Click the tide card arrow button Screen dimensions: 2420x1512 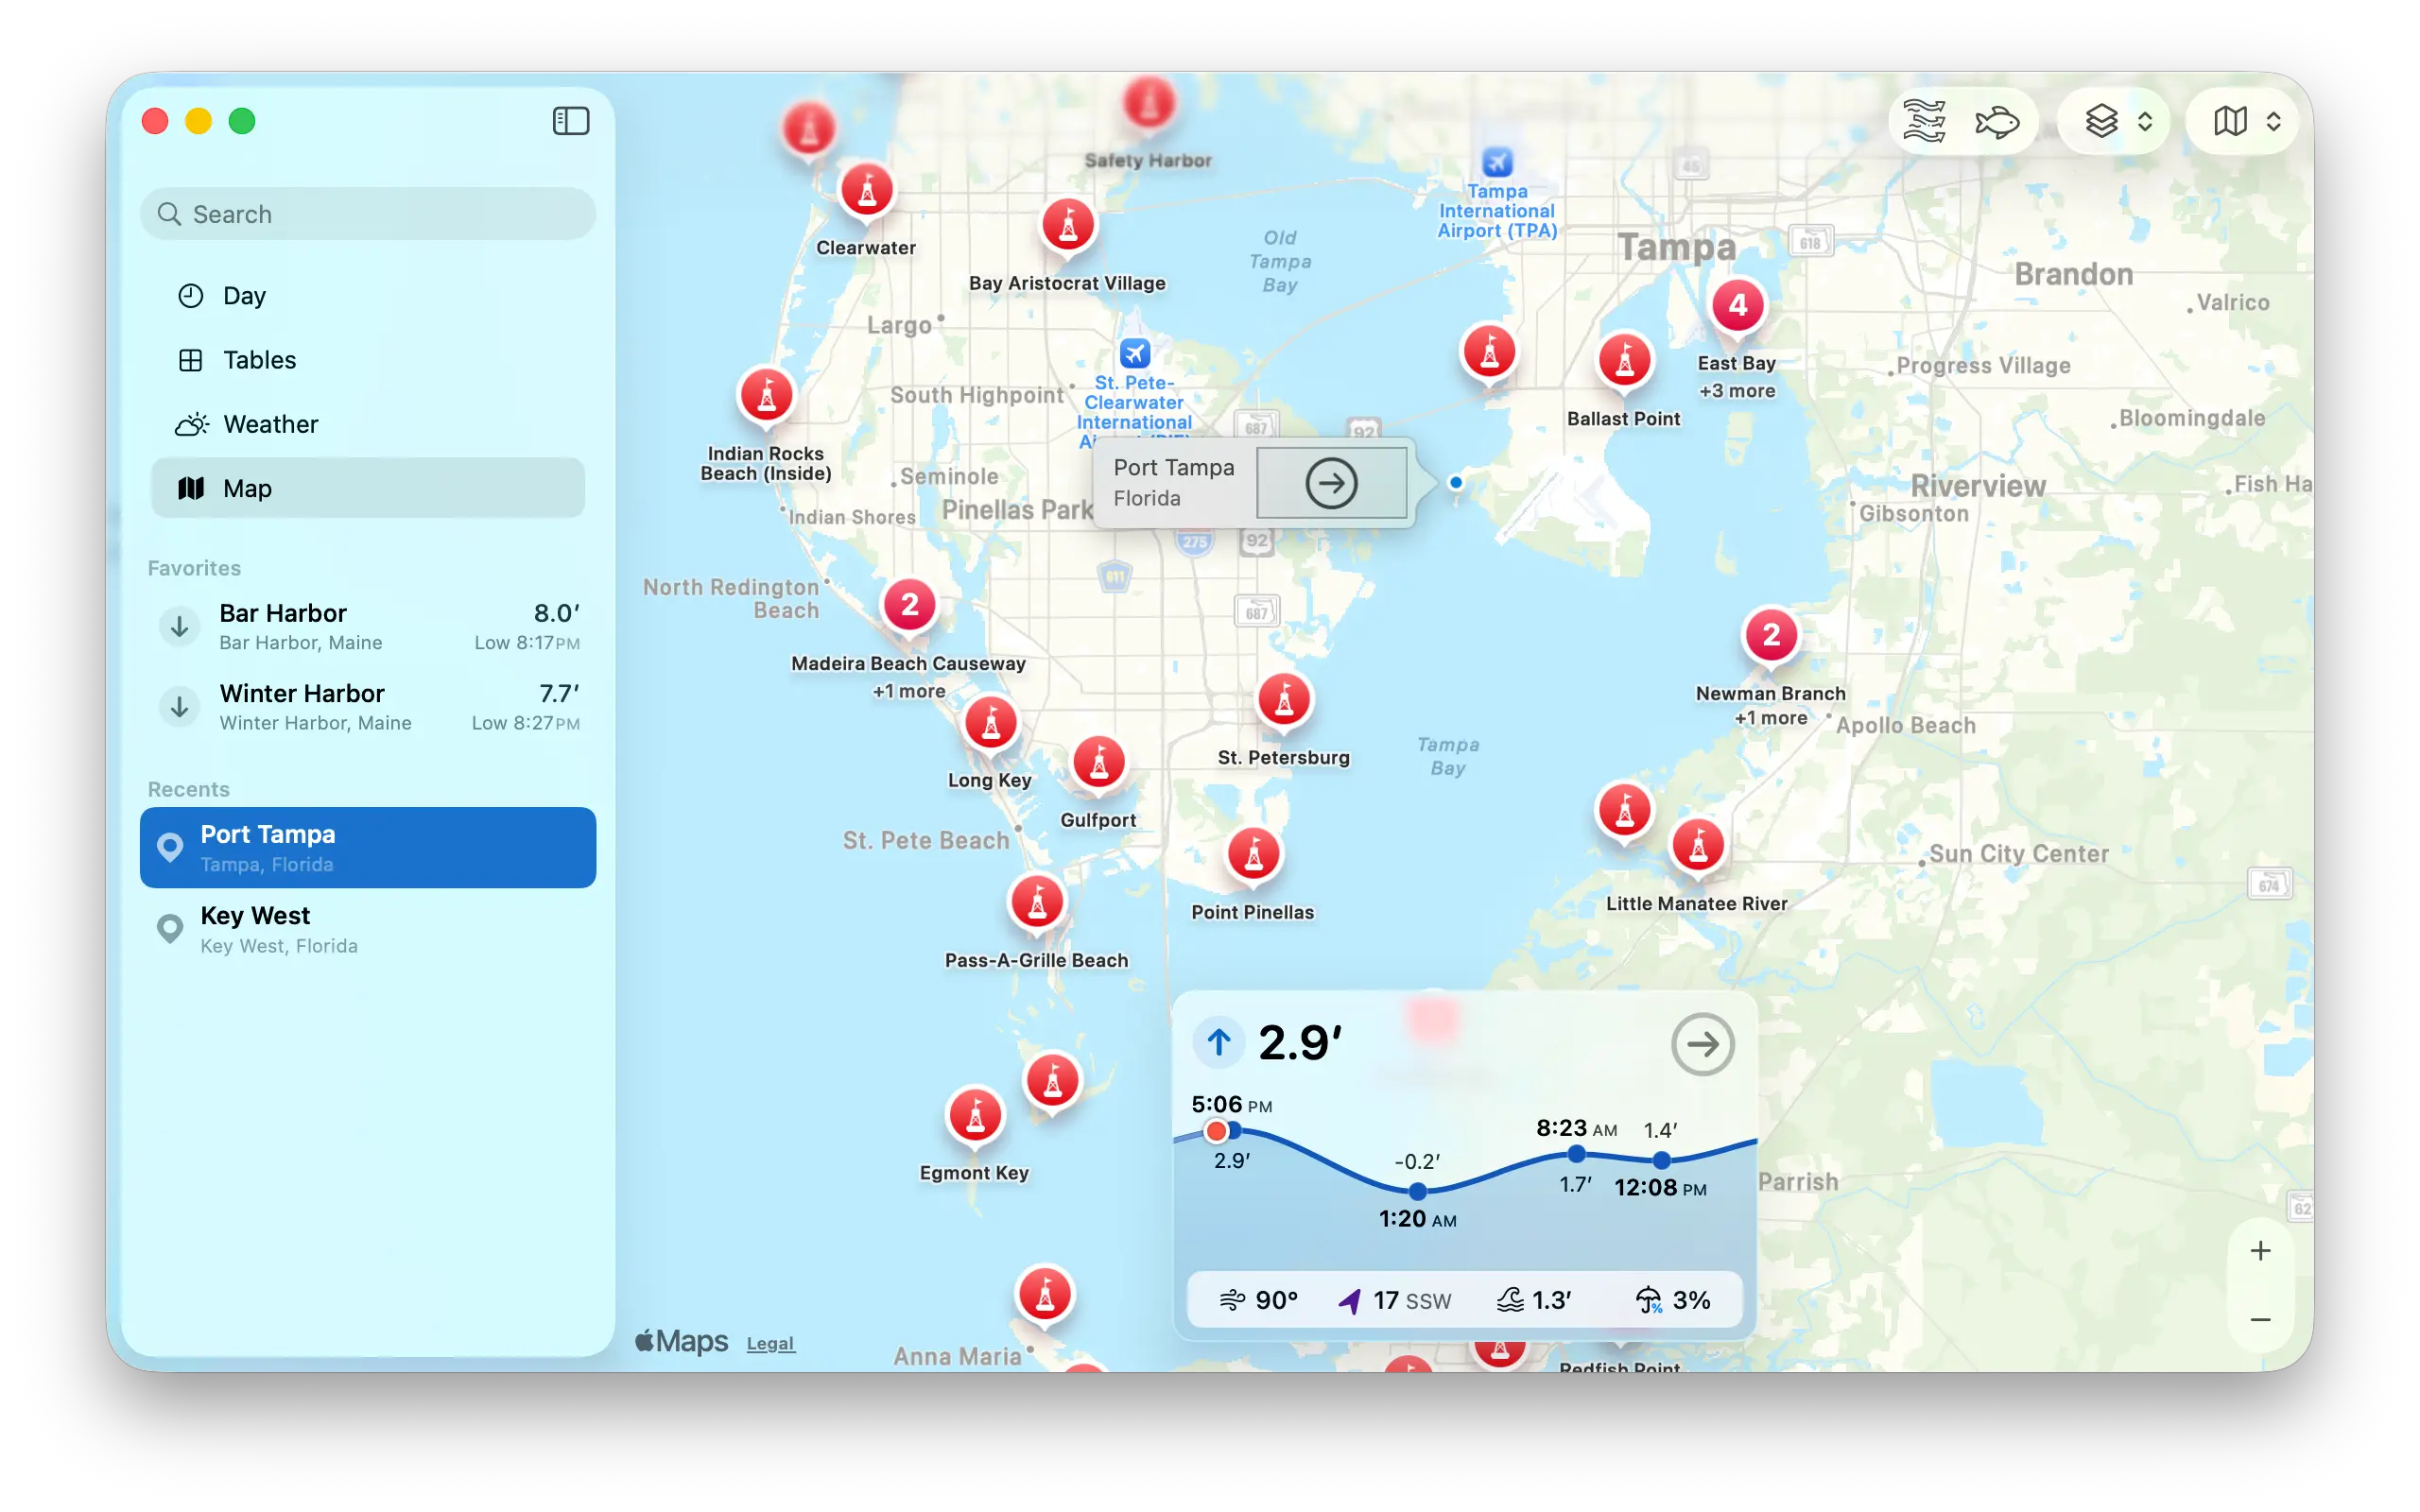(1702, 1045)
